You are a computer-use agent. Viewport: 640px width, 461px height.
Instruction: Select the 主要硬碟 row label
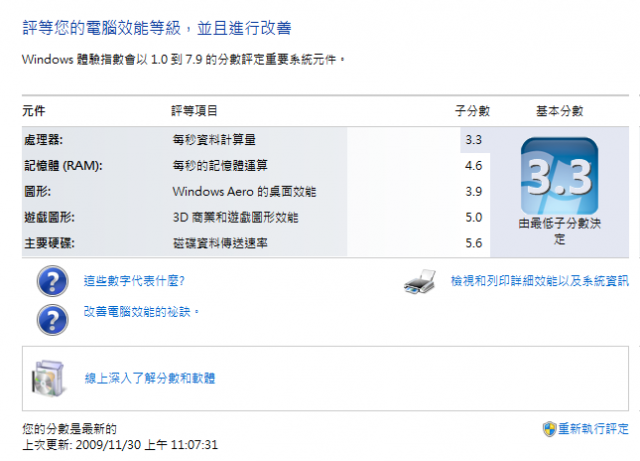click(x=49, y=243)
